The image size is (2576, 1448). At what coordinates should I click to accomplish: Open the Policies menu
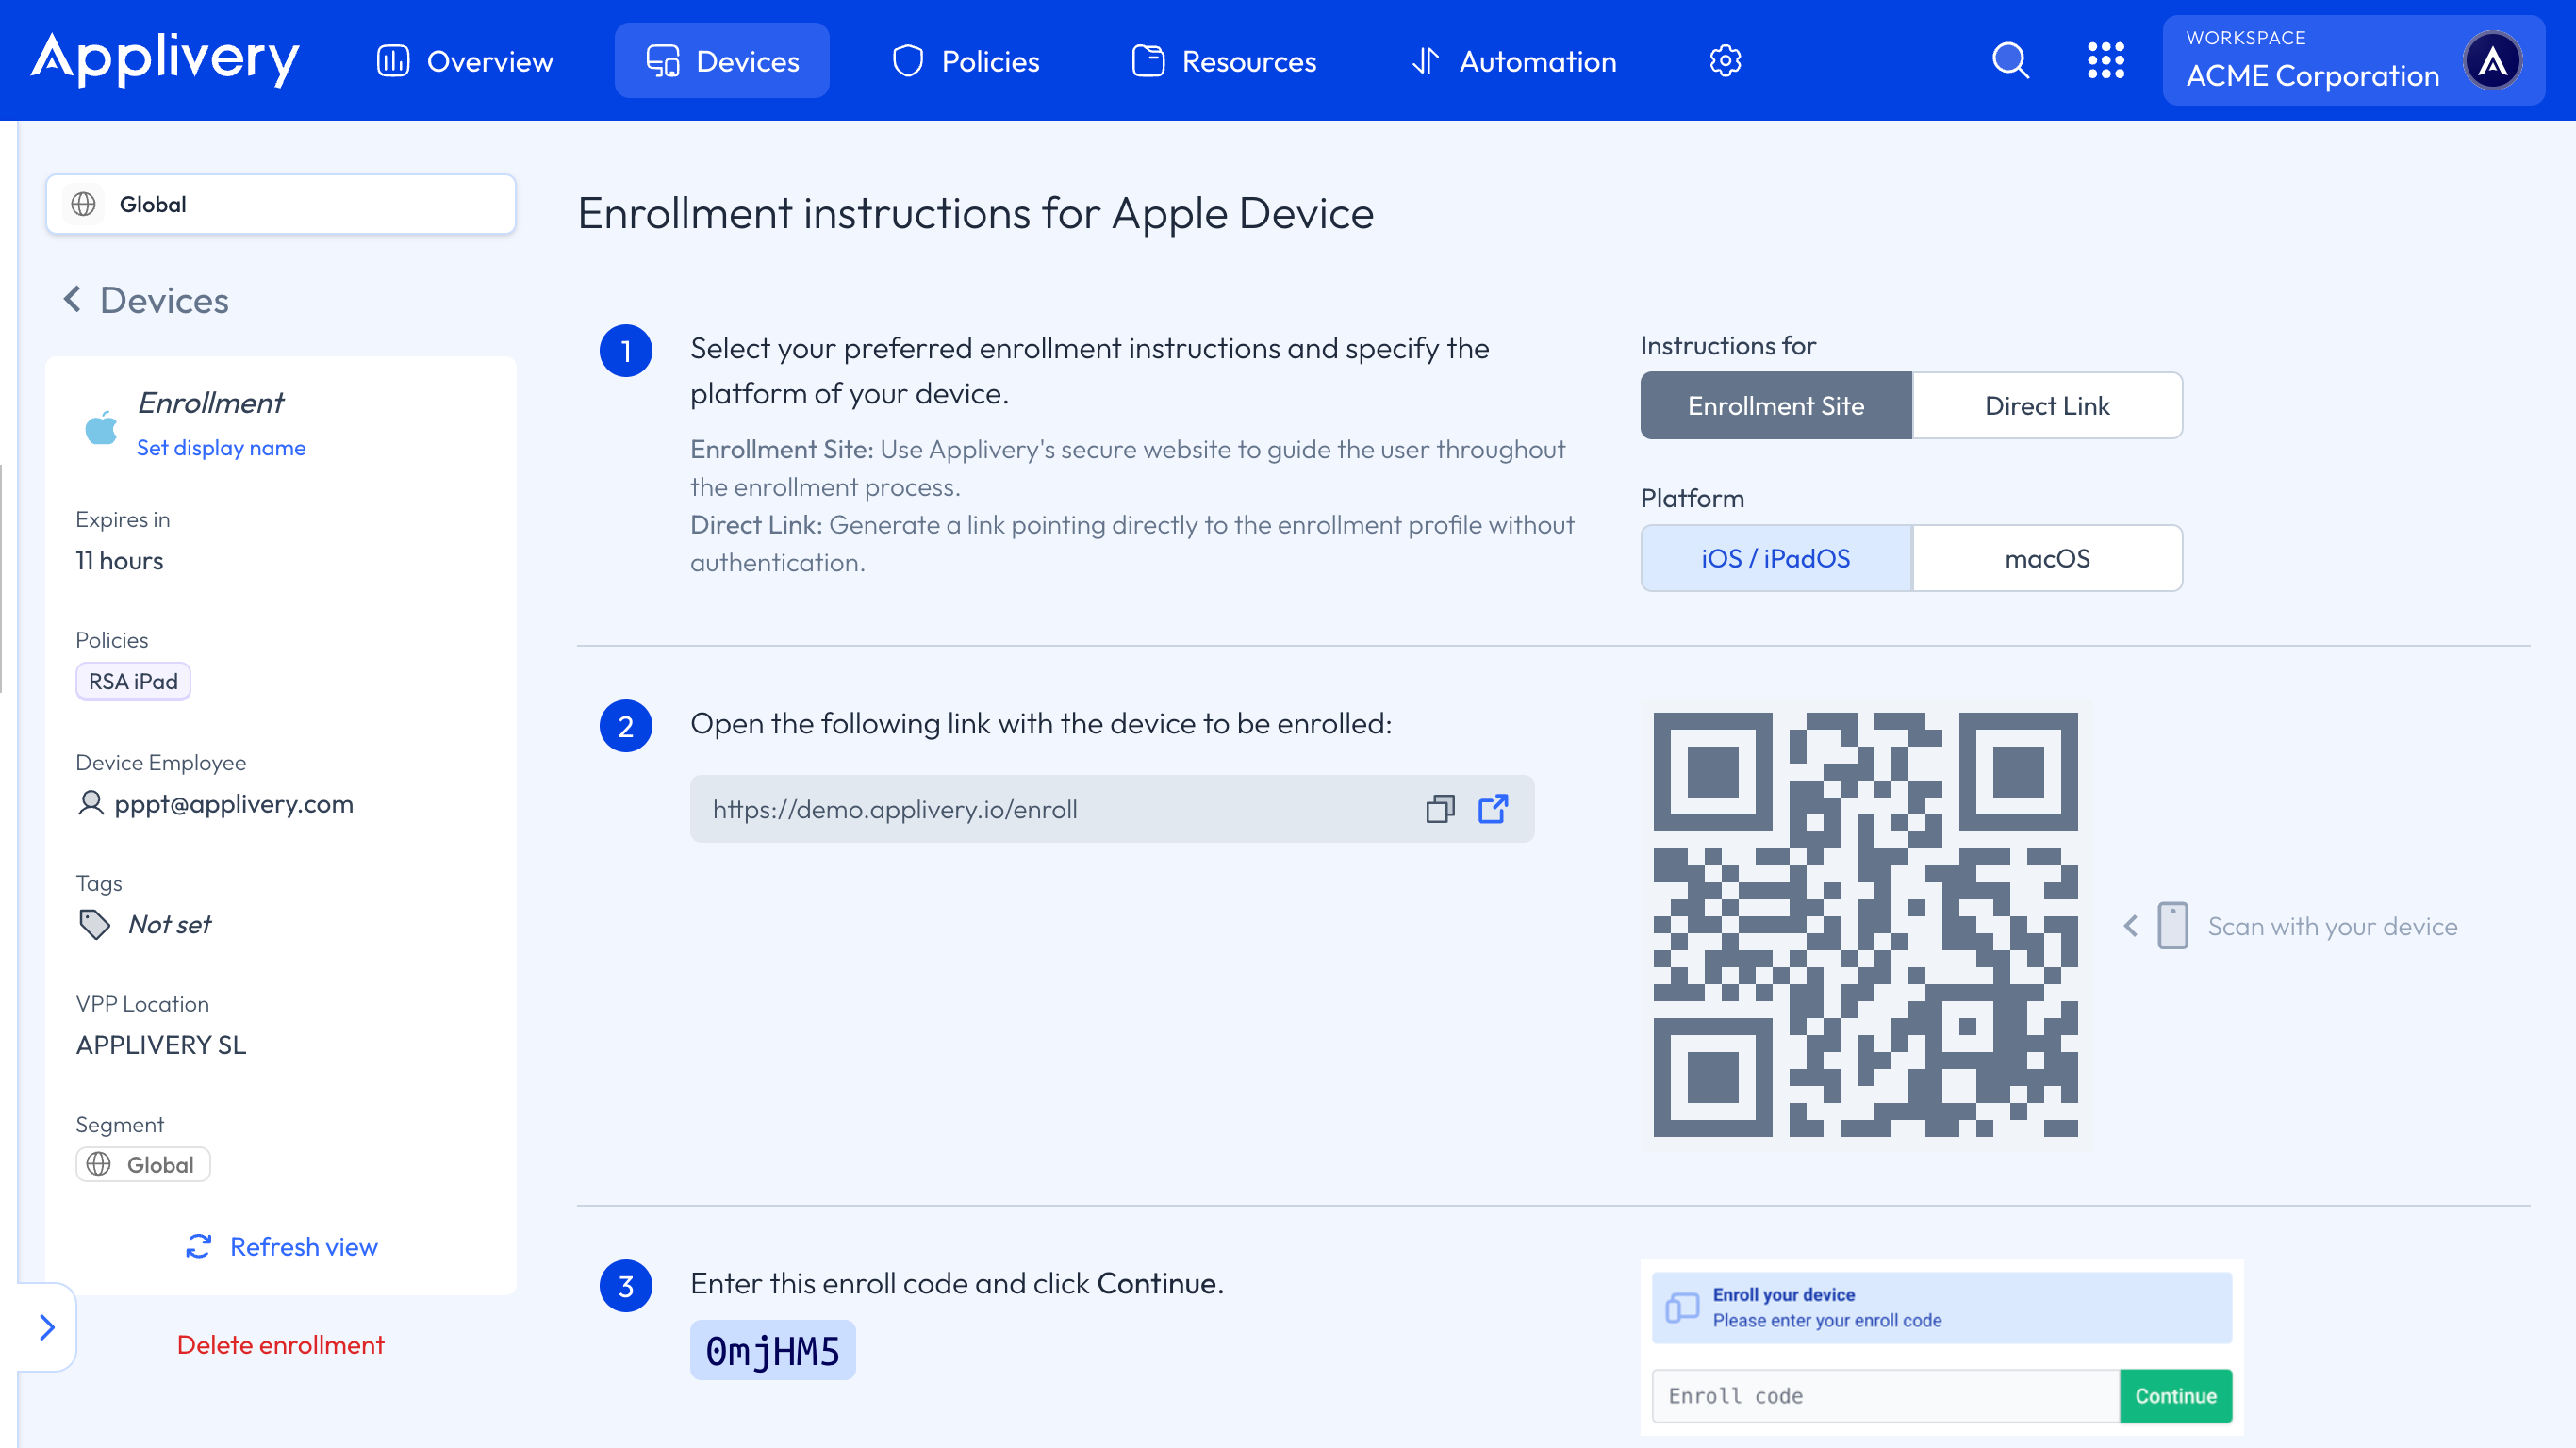pyautogui.click(x=966, y=61)
